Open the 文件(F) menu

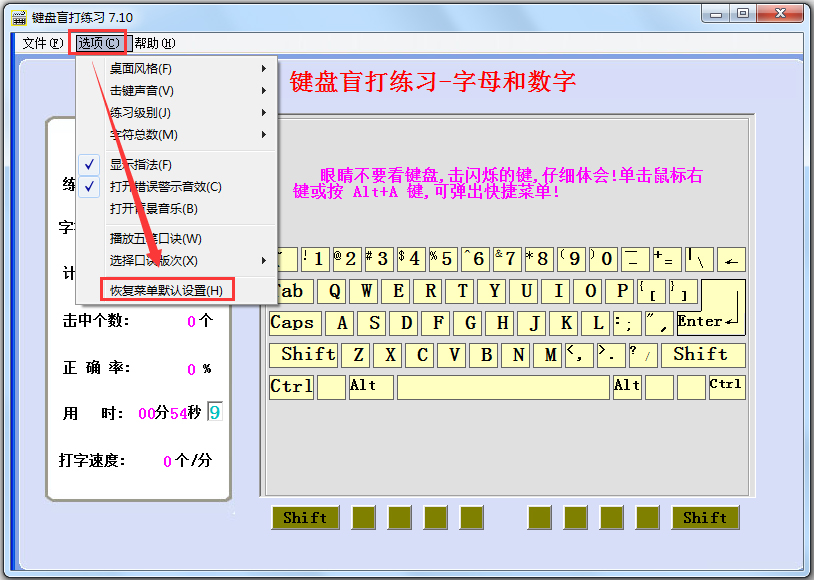click(43, 43)
